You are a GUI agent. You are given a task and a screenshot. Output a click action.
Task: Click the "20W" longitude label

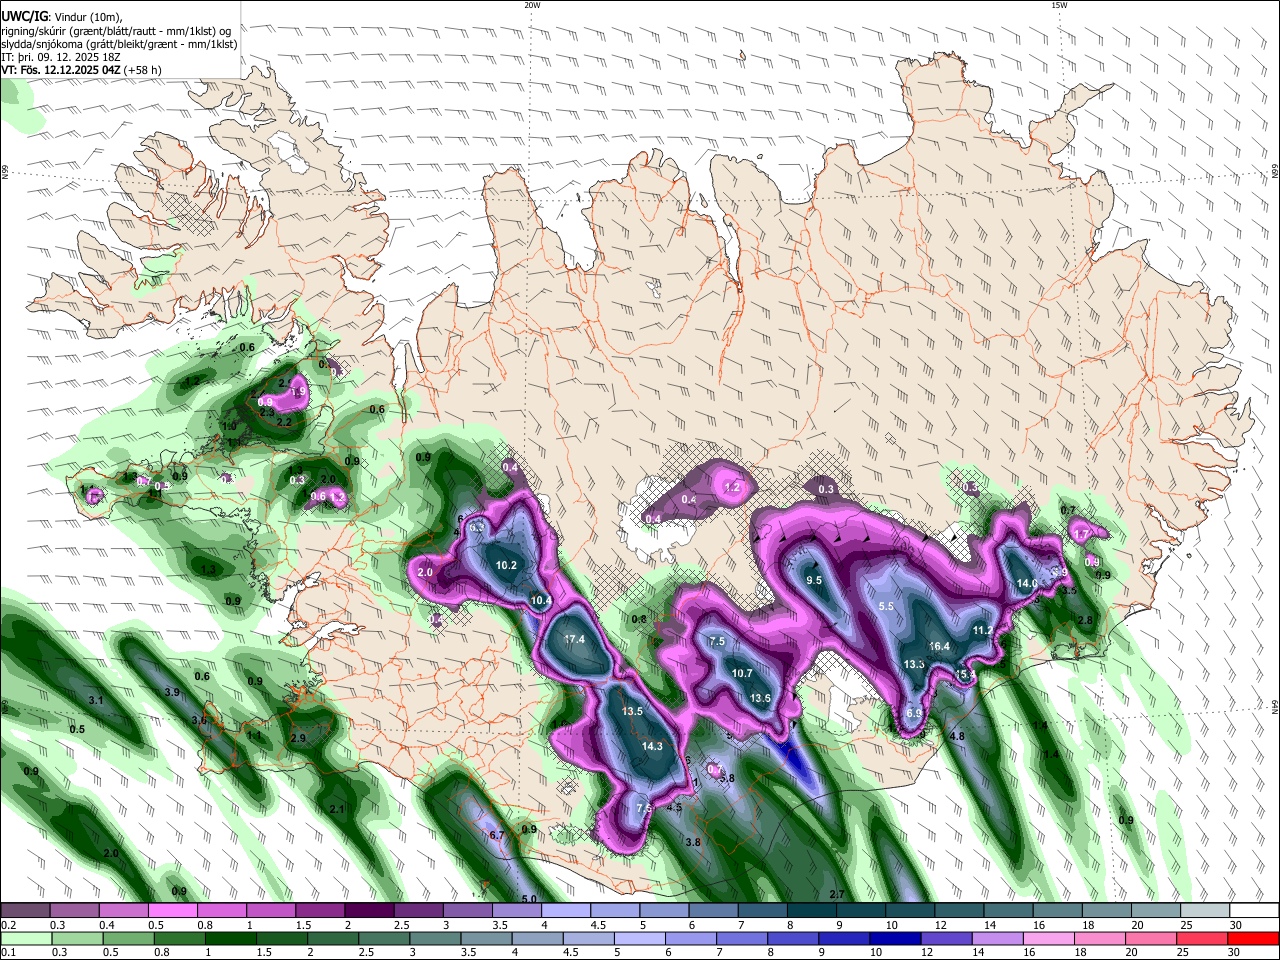point(532,5)
